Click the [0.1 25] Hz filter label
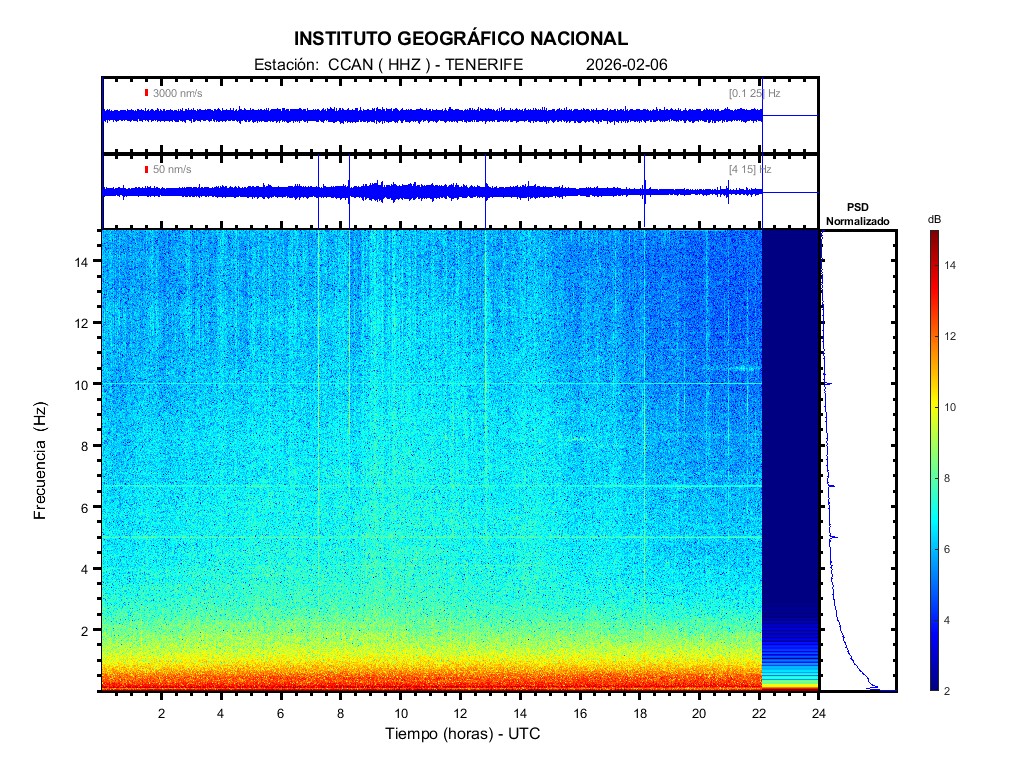Viewport: 1024px width, 768px height. point(754,93)
